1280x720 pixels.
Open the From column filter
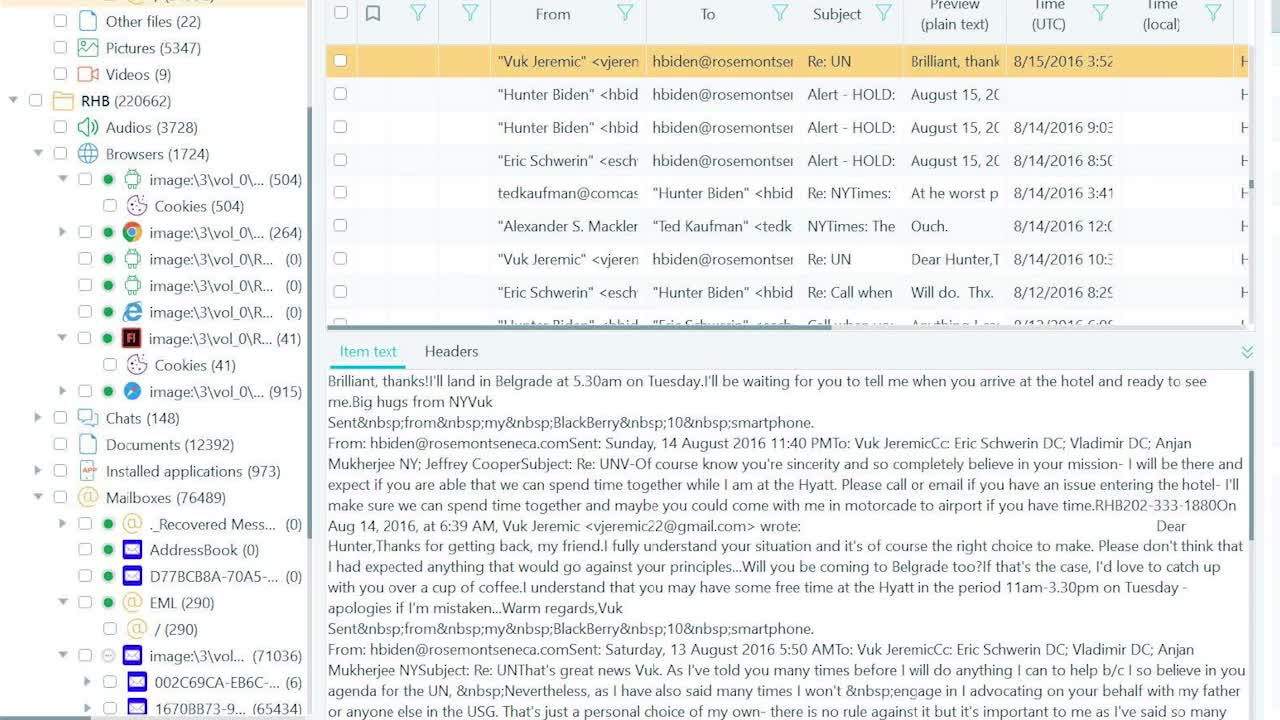pos(625,13)
